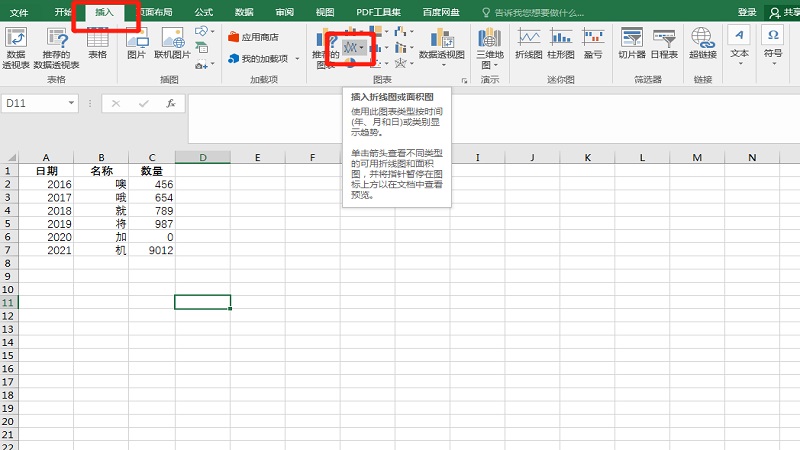Select cell C7 containing 9012

pos(147,249)
